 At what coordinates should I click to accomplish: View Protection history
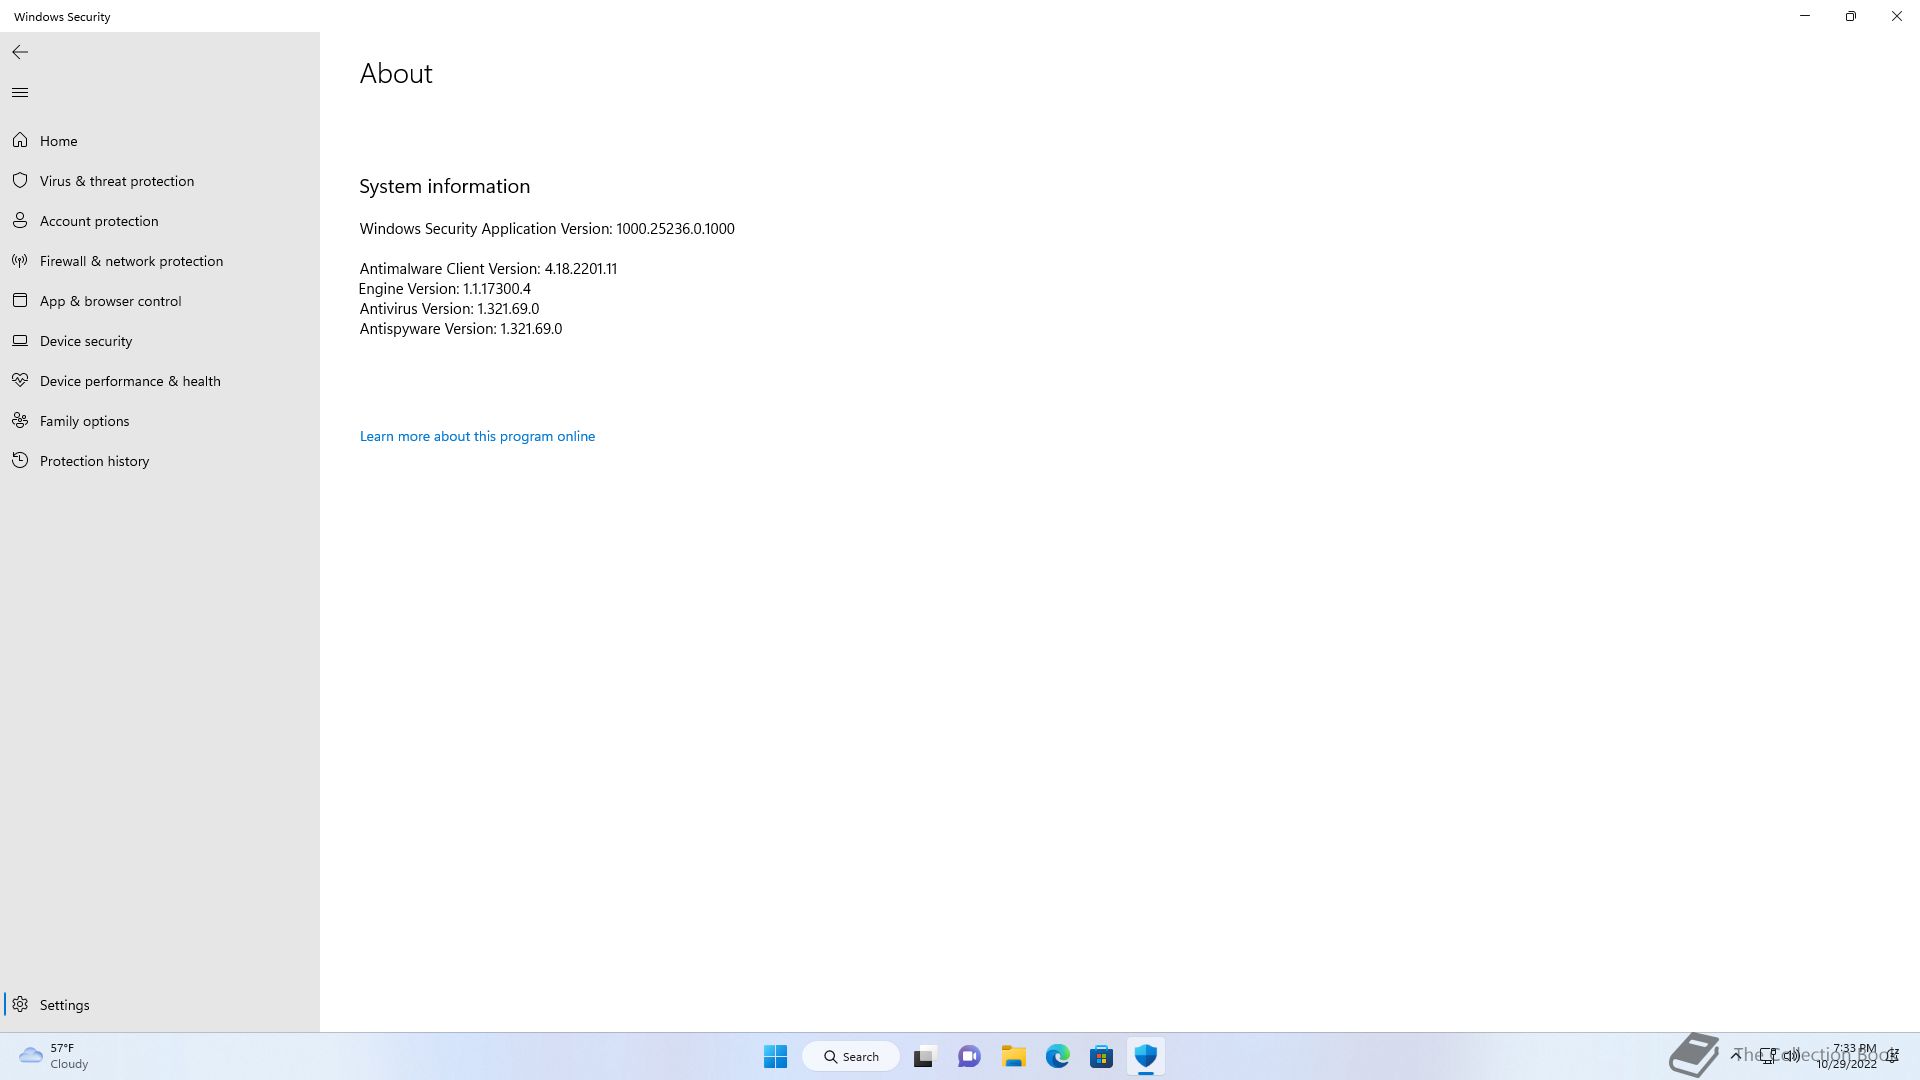(x=160, y=461)
